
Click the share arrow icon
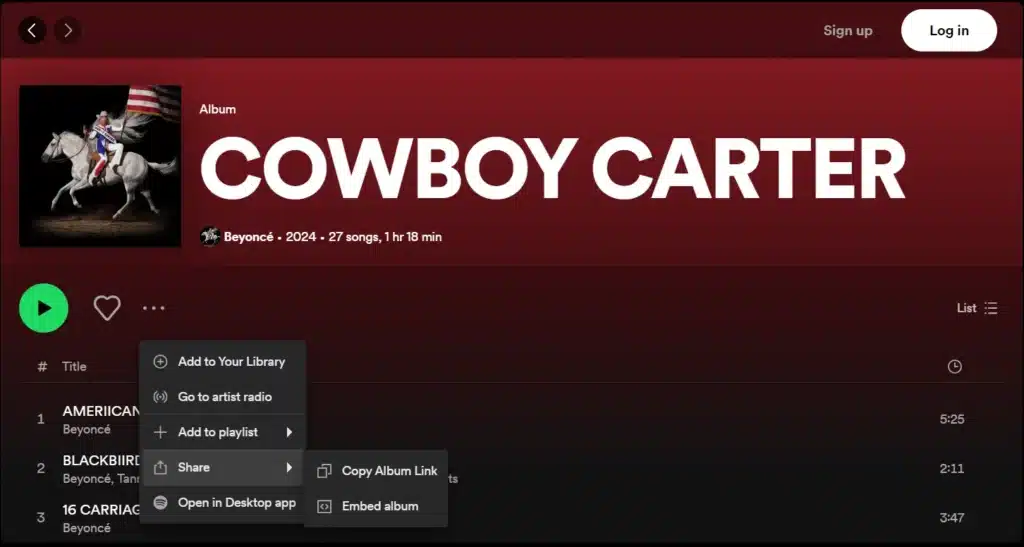point(160,467)
